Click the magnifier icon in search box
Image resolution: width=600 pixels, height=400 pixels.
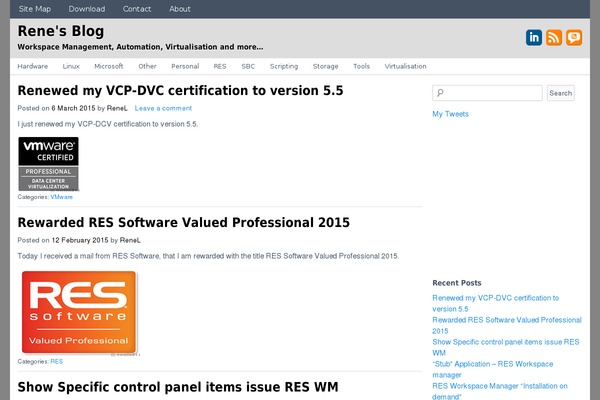(440, 93)
